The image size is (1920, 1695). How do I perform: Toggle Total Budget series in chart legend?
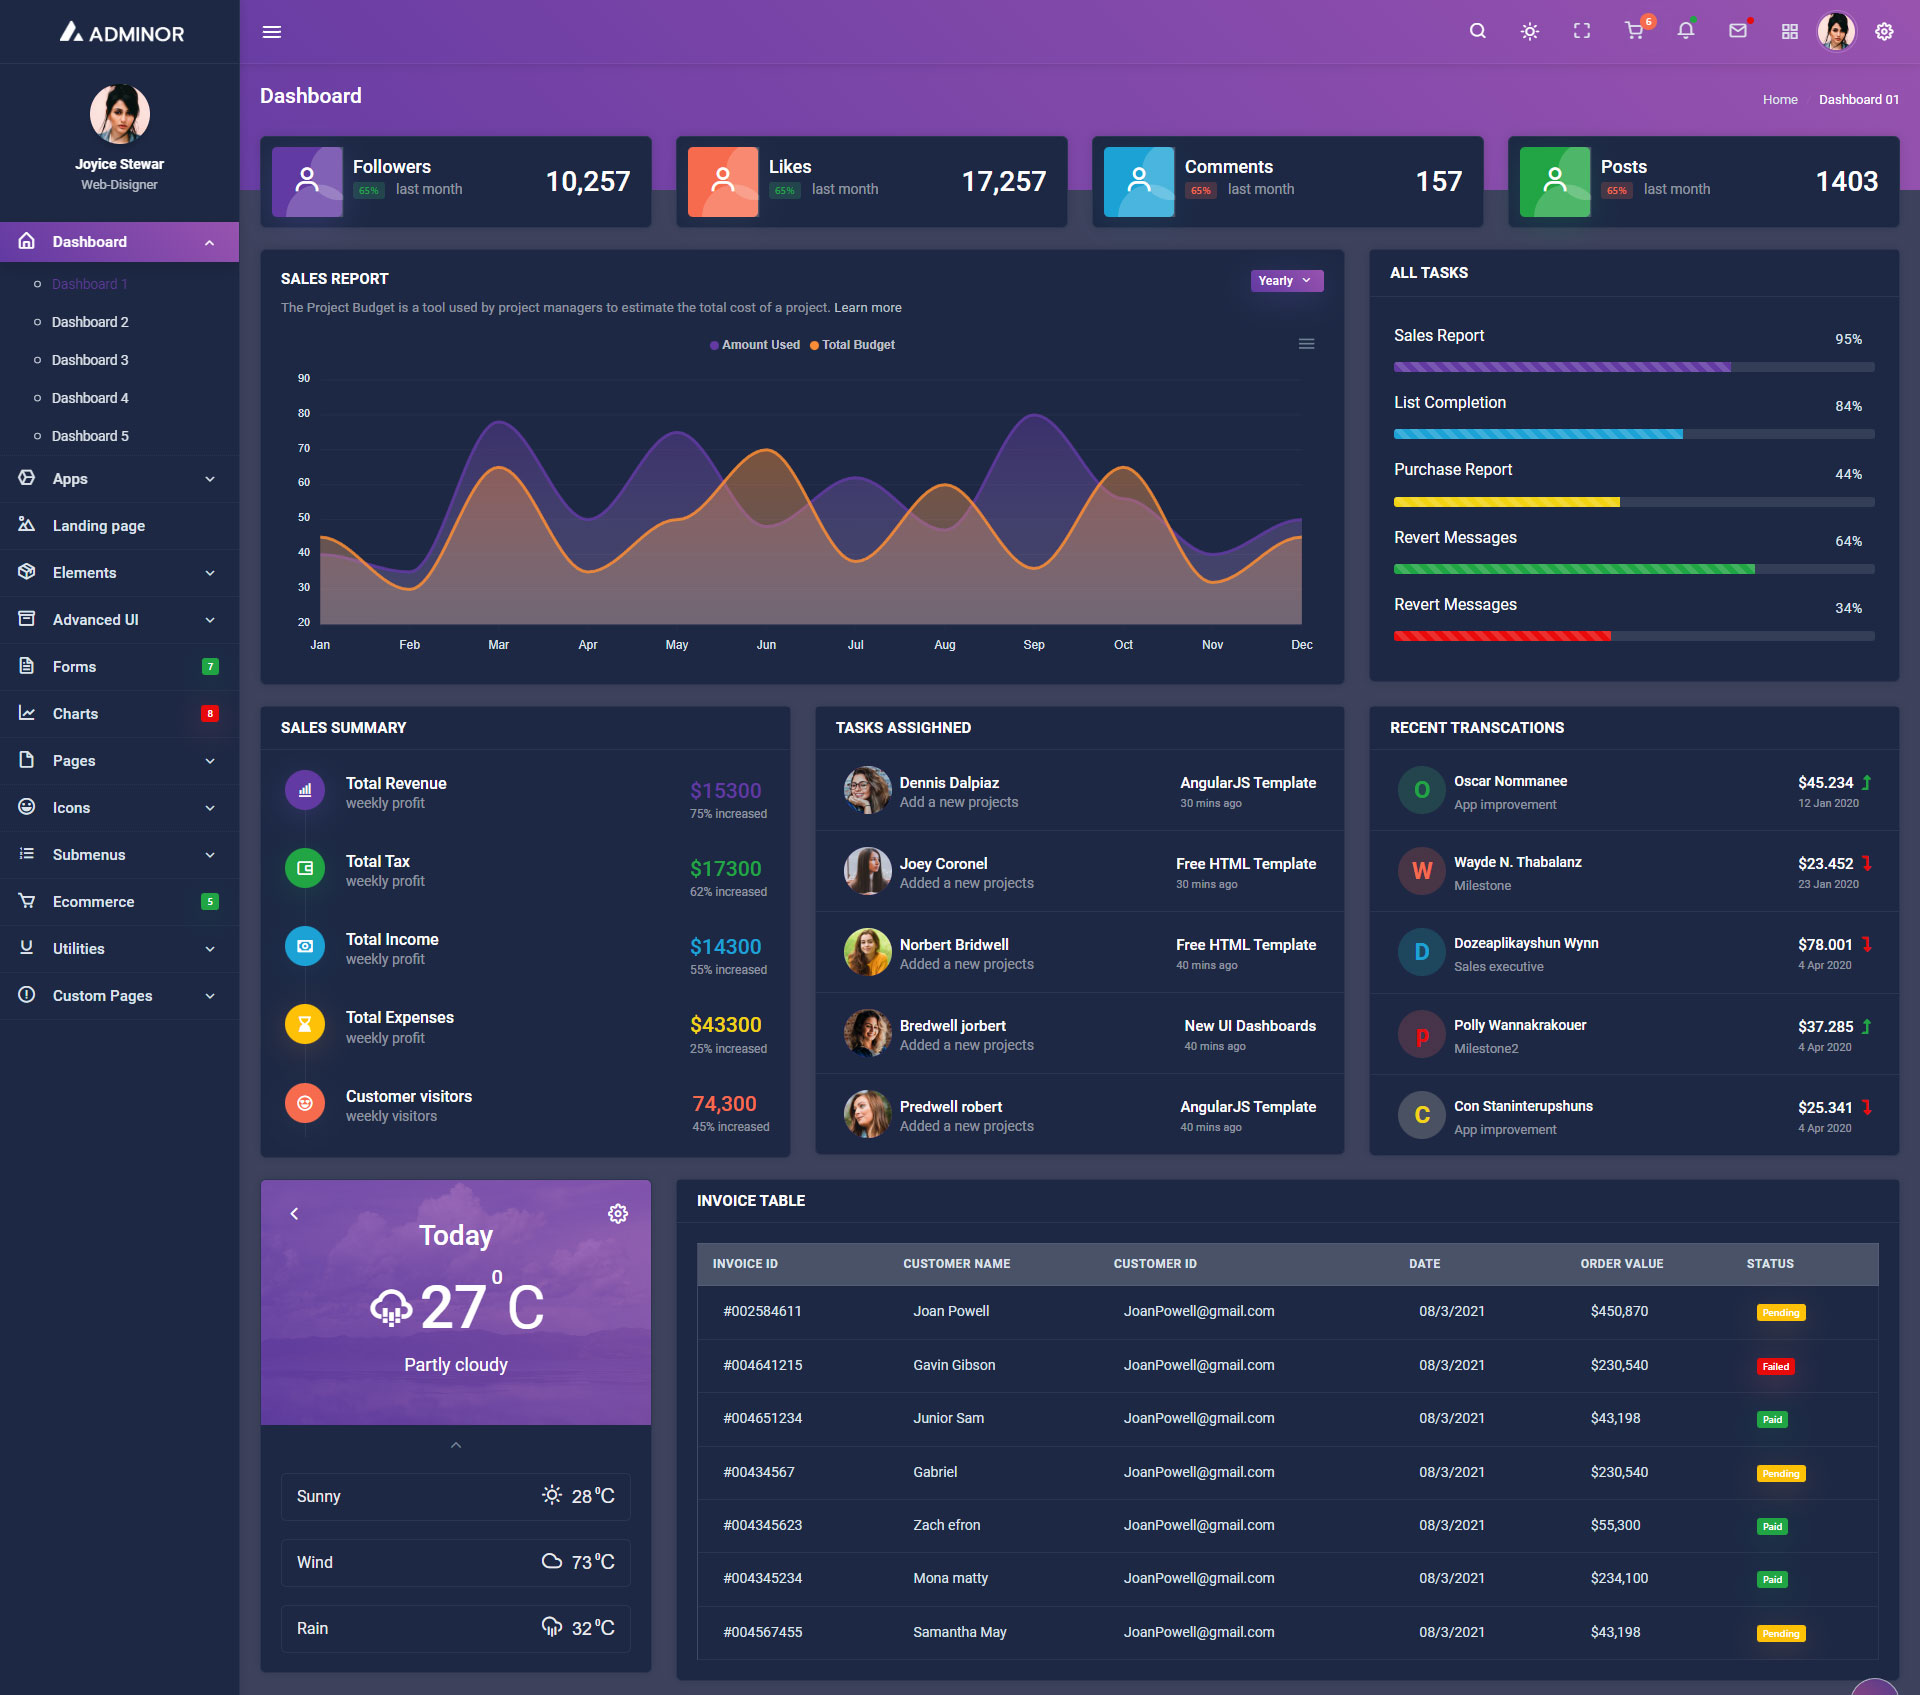[x=853, y=345]
